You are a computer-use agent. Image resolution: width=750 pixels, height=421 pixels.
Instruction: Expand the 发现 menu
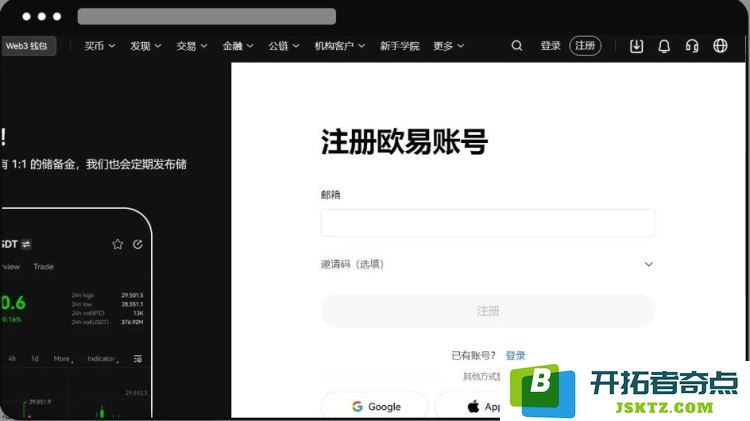tap(145, 46)
